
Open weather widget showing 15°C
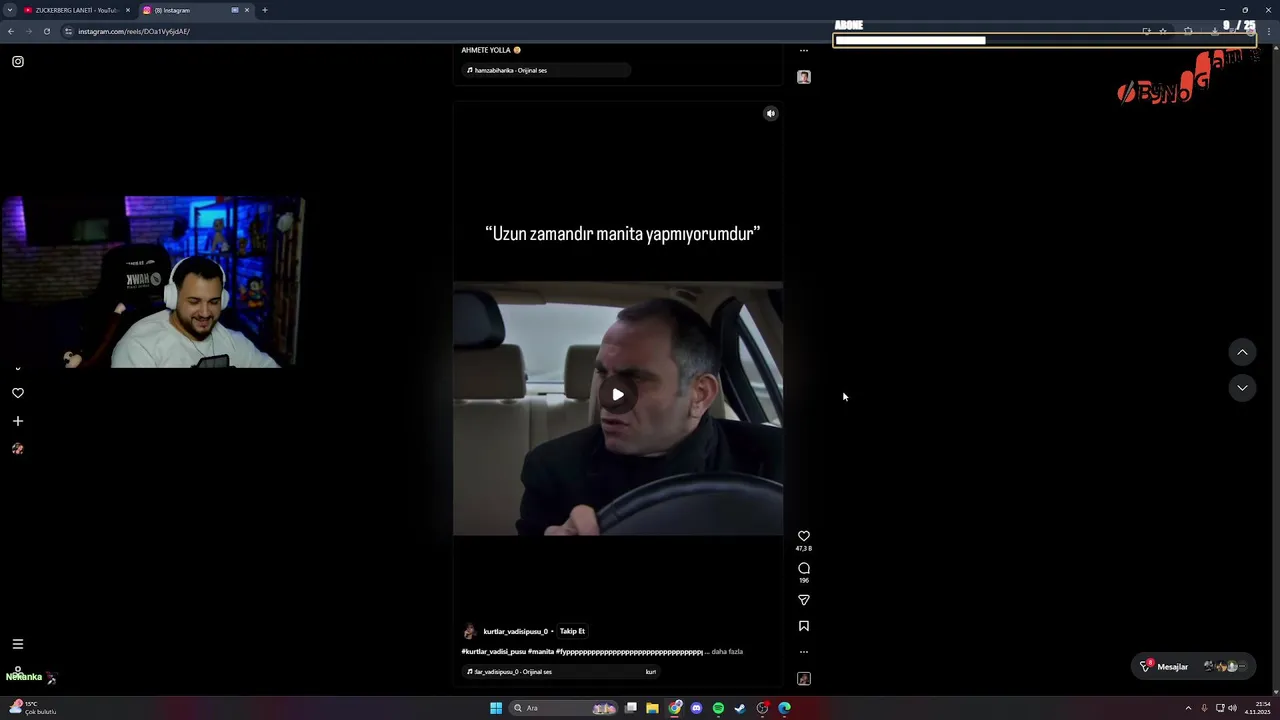32,708
